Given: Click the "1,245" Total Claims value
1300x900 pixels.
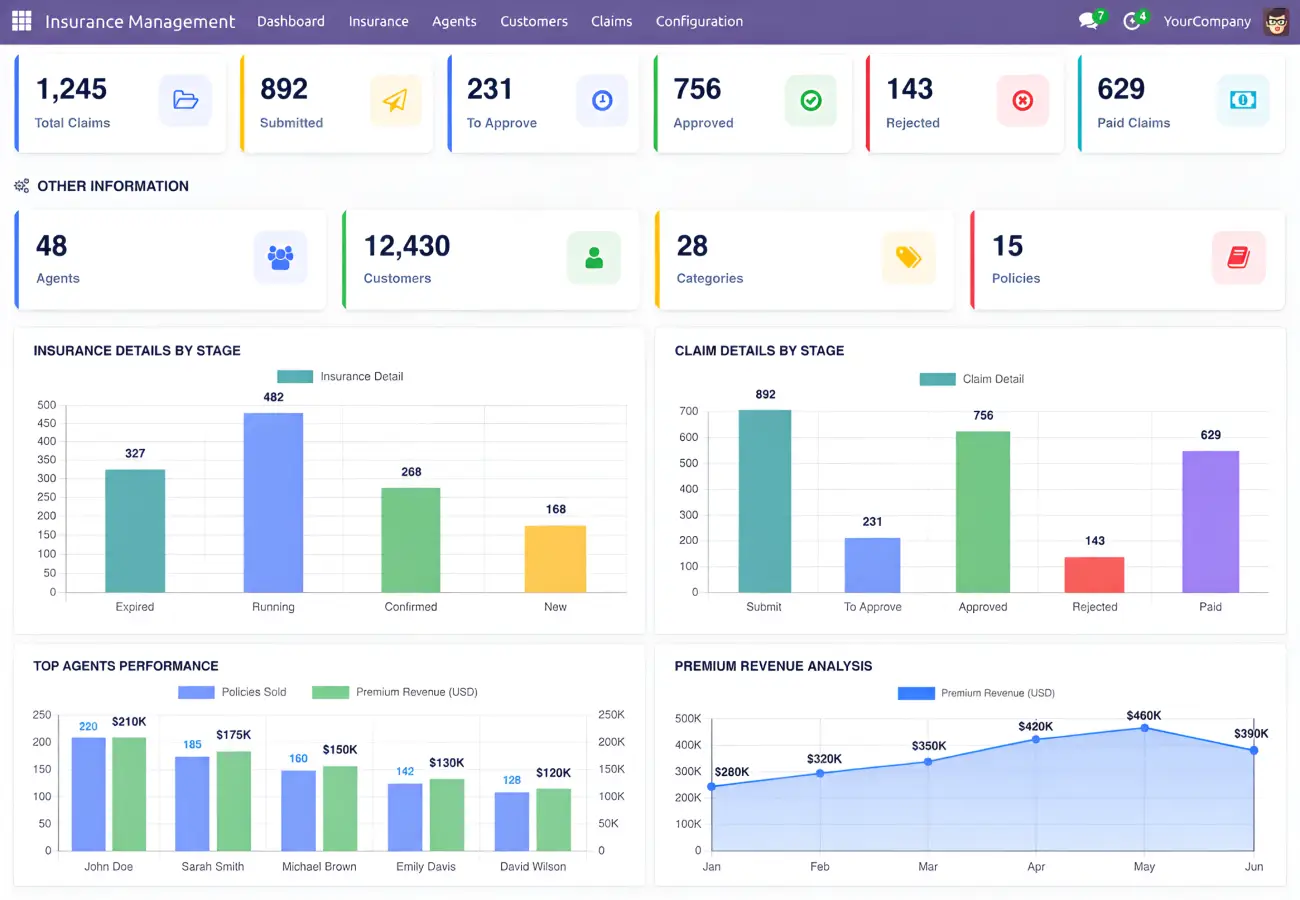Looking at the screenshot, I should [71, 89].
